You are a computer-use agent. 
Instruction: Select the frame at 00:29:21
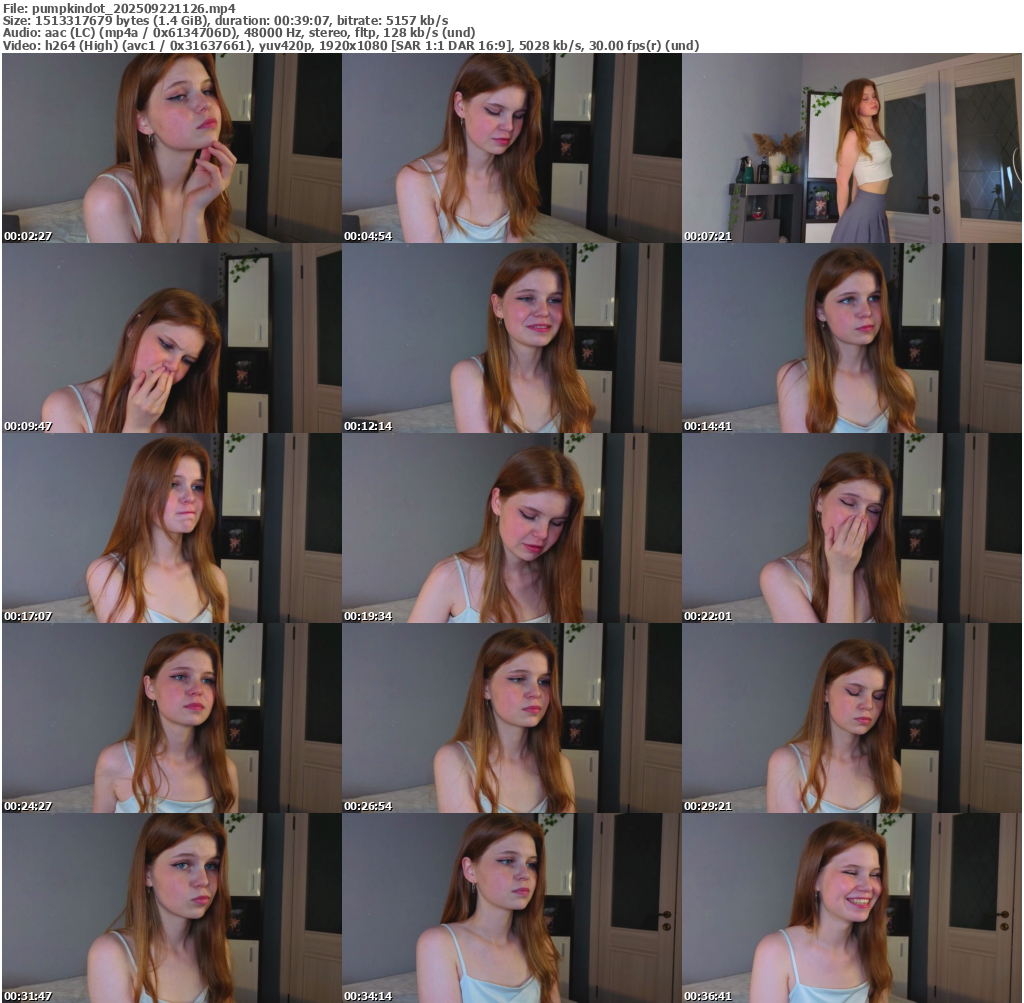coord(851,718)
